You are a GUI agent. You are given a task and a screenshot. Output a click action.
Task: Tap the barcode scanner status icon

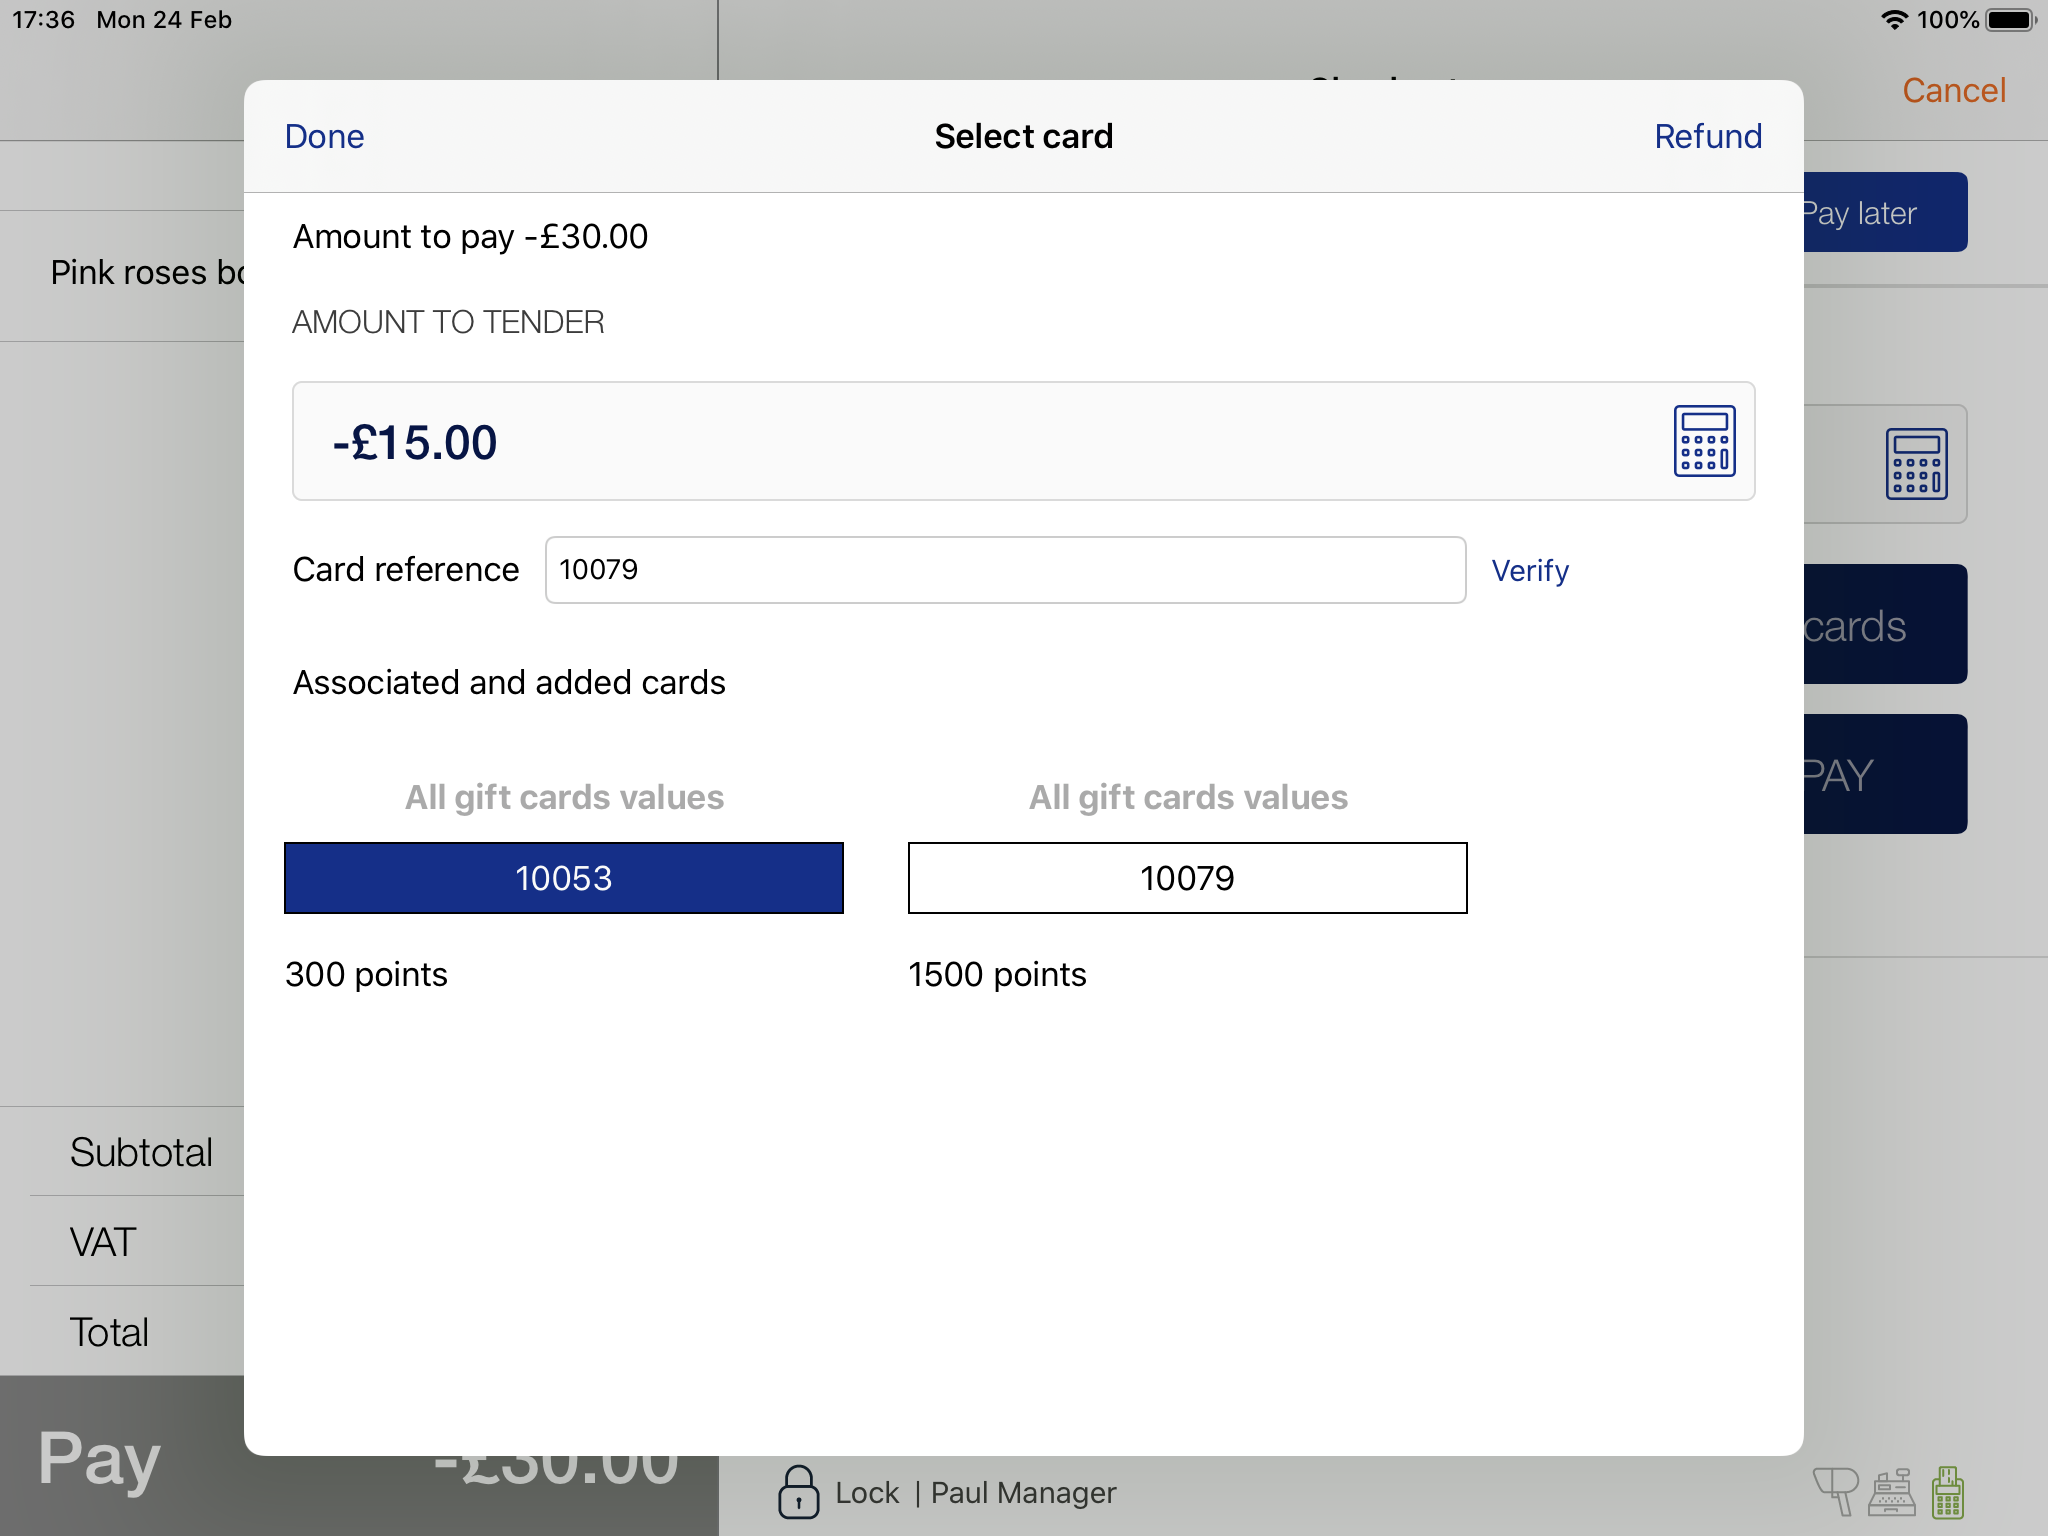tap(1835, 1491)
